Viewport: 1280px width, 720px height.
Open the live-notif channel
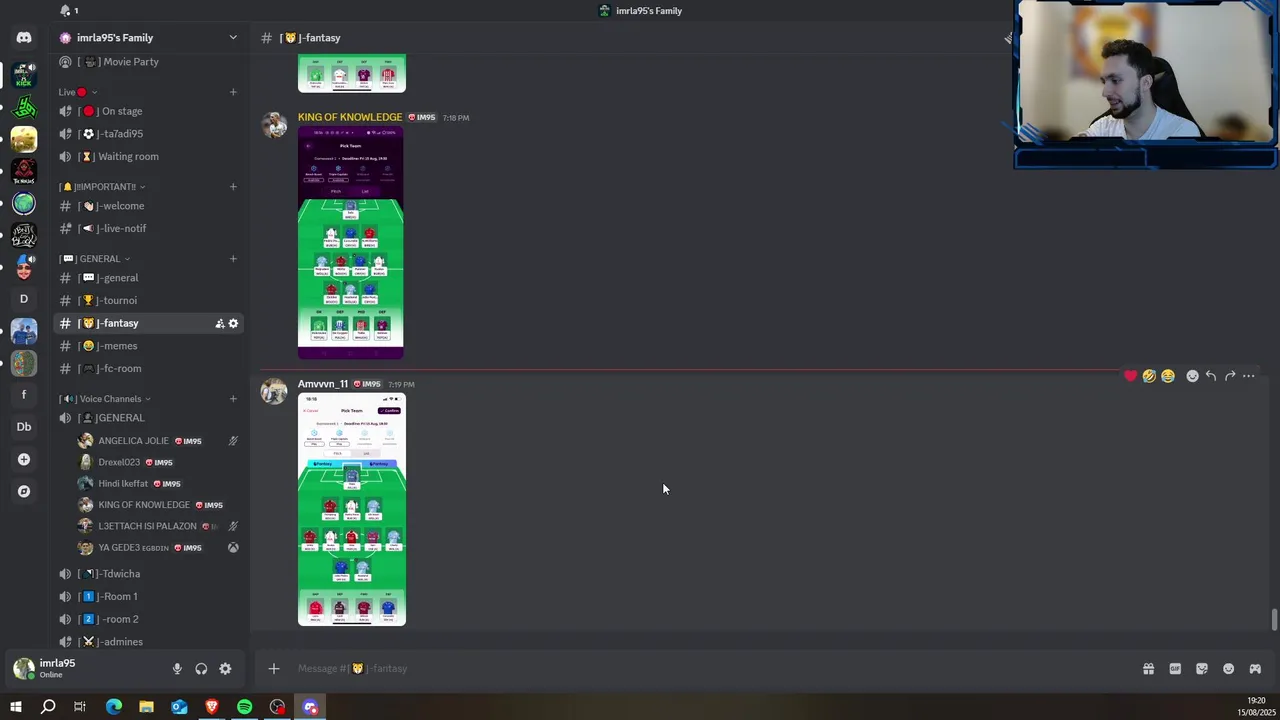click(150, 229)
